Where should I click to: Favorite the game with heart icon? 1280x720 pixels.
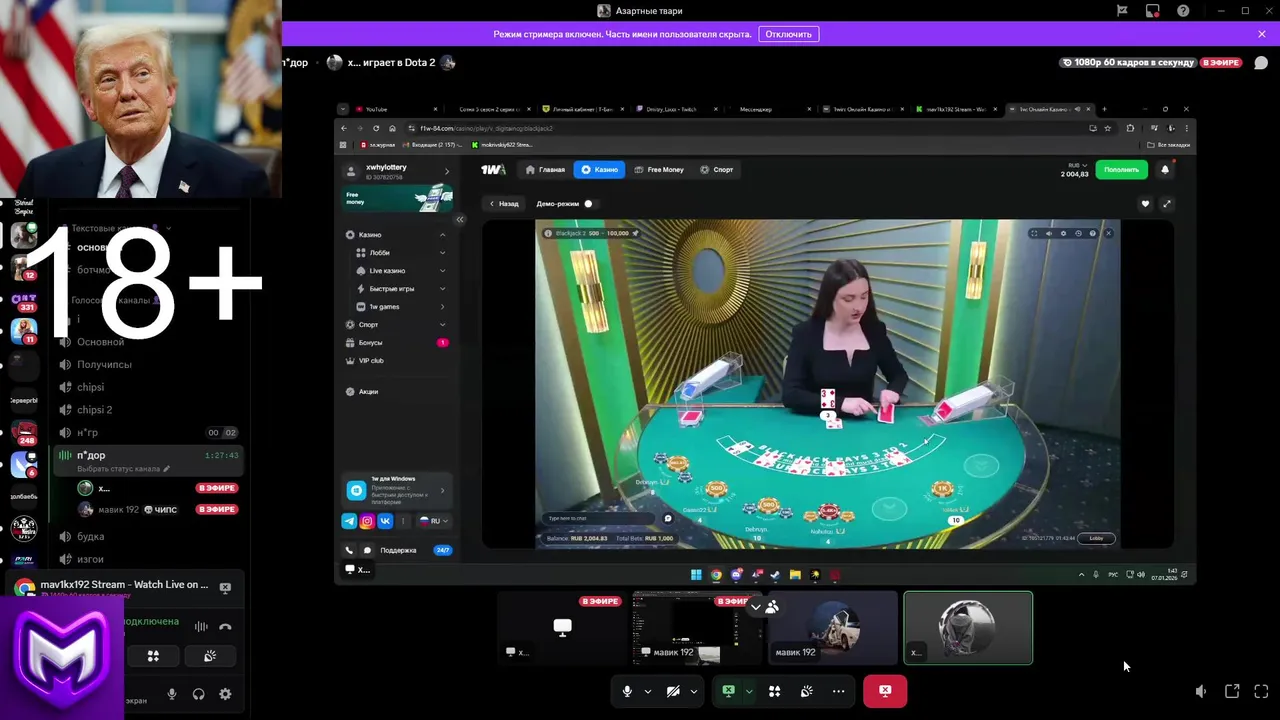[1145, 204]
